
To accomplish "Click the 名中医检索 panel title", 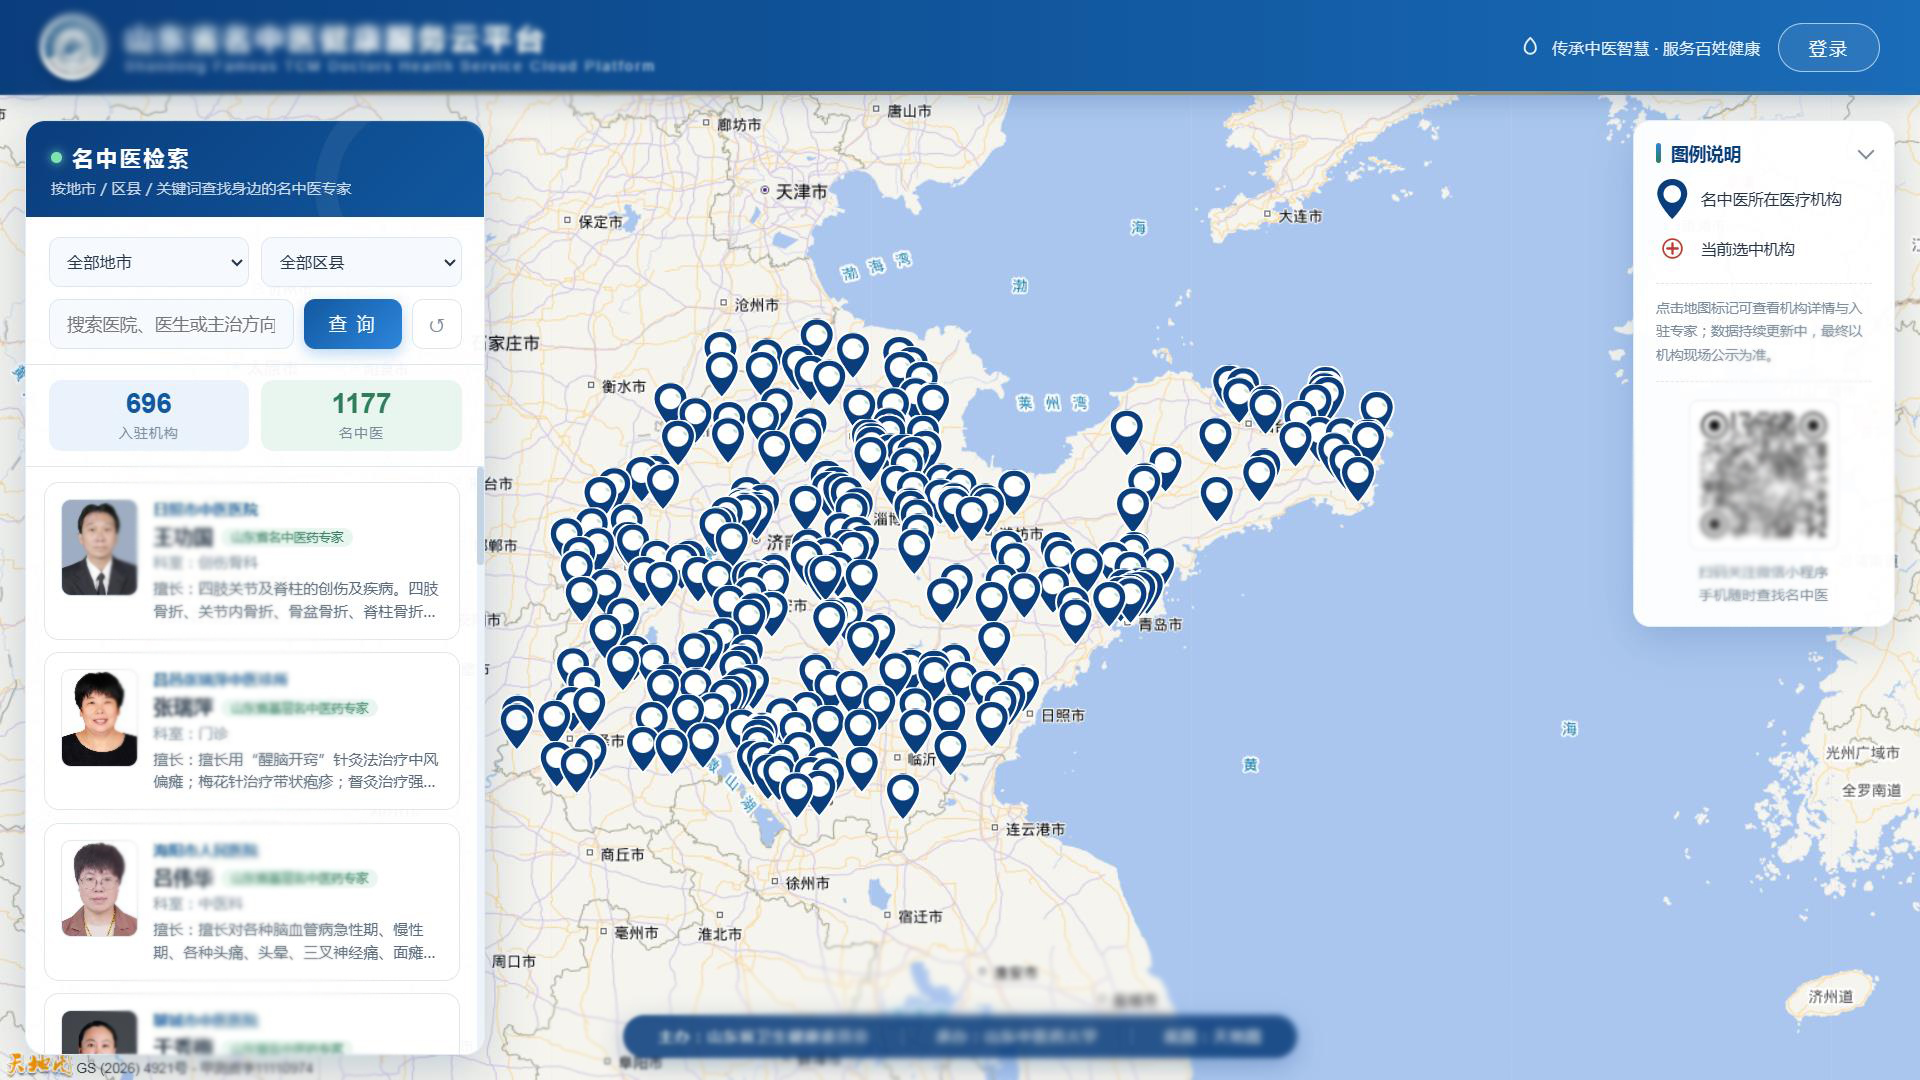I will point(130,158).
